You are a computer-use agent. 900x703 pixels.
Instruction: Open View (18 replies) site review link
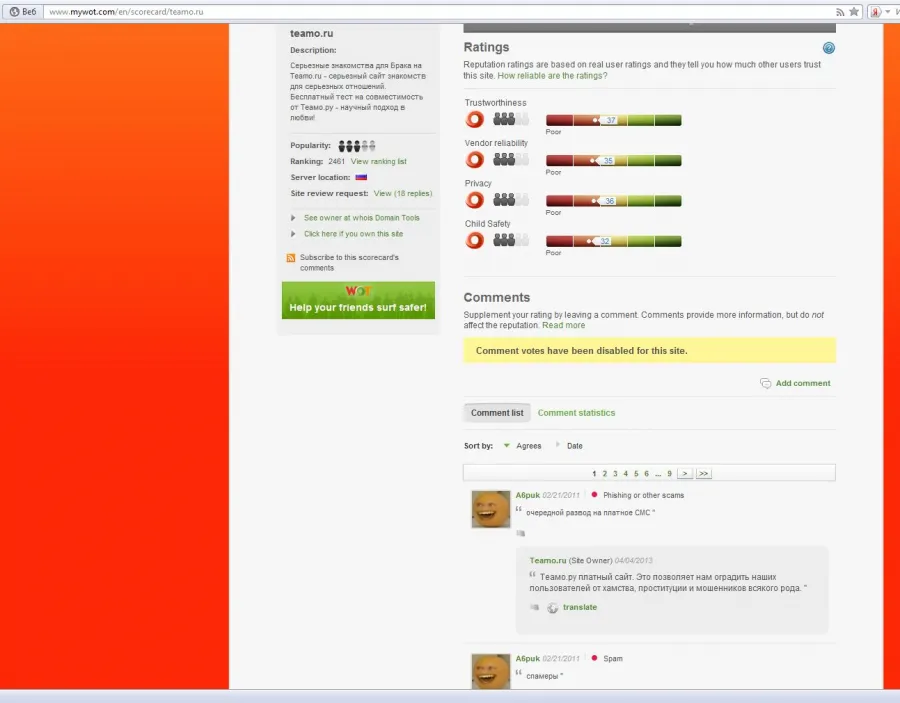403,193
